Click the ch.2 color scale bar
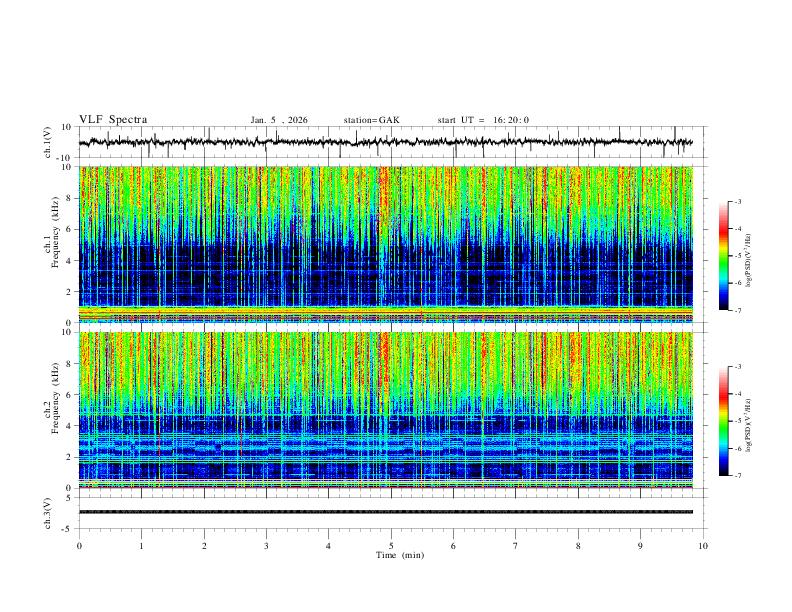 (x=723, y=421)
